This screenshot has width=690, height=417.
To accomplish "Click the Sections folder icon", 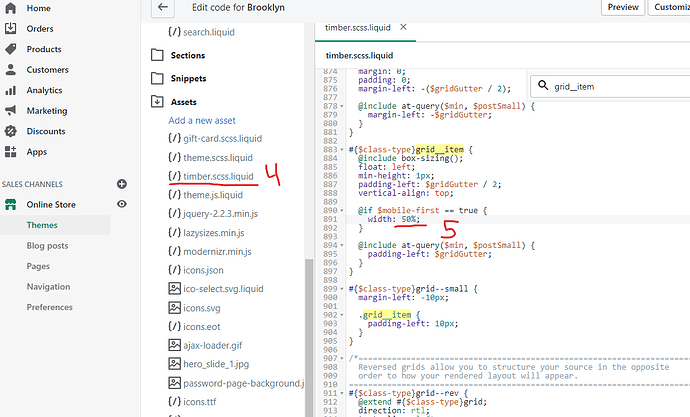I will (x=157, y=55).
